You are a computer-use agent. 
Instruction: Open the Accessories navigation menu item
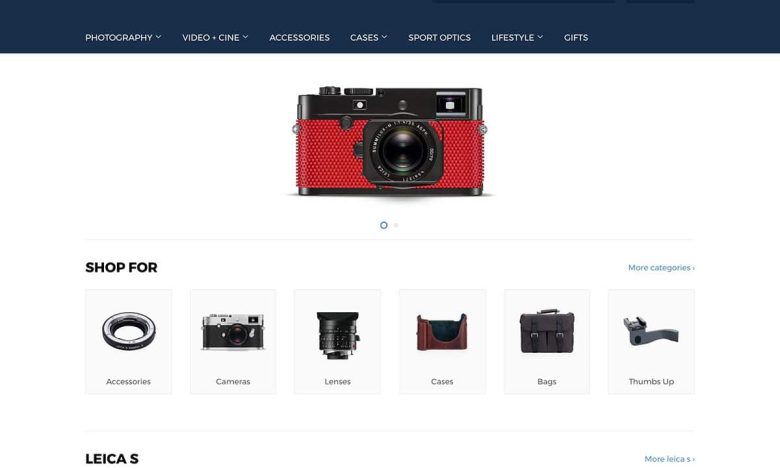tap(299, 37)
